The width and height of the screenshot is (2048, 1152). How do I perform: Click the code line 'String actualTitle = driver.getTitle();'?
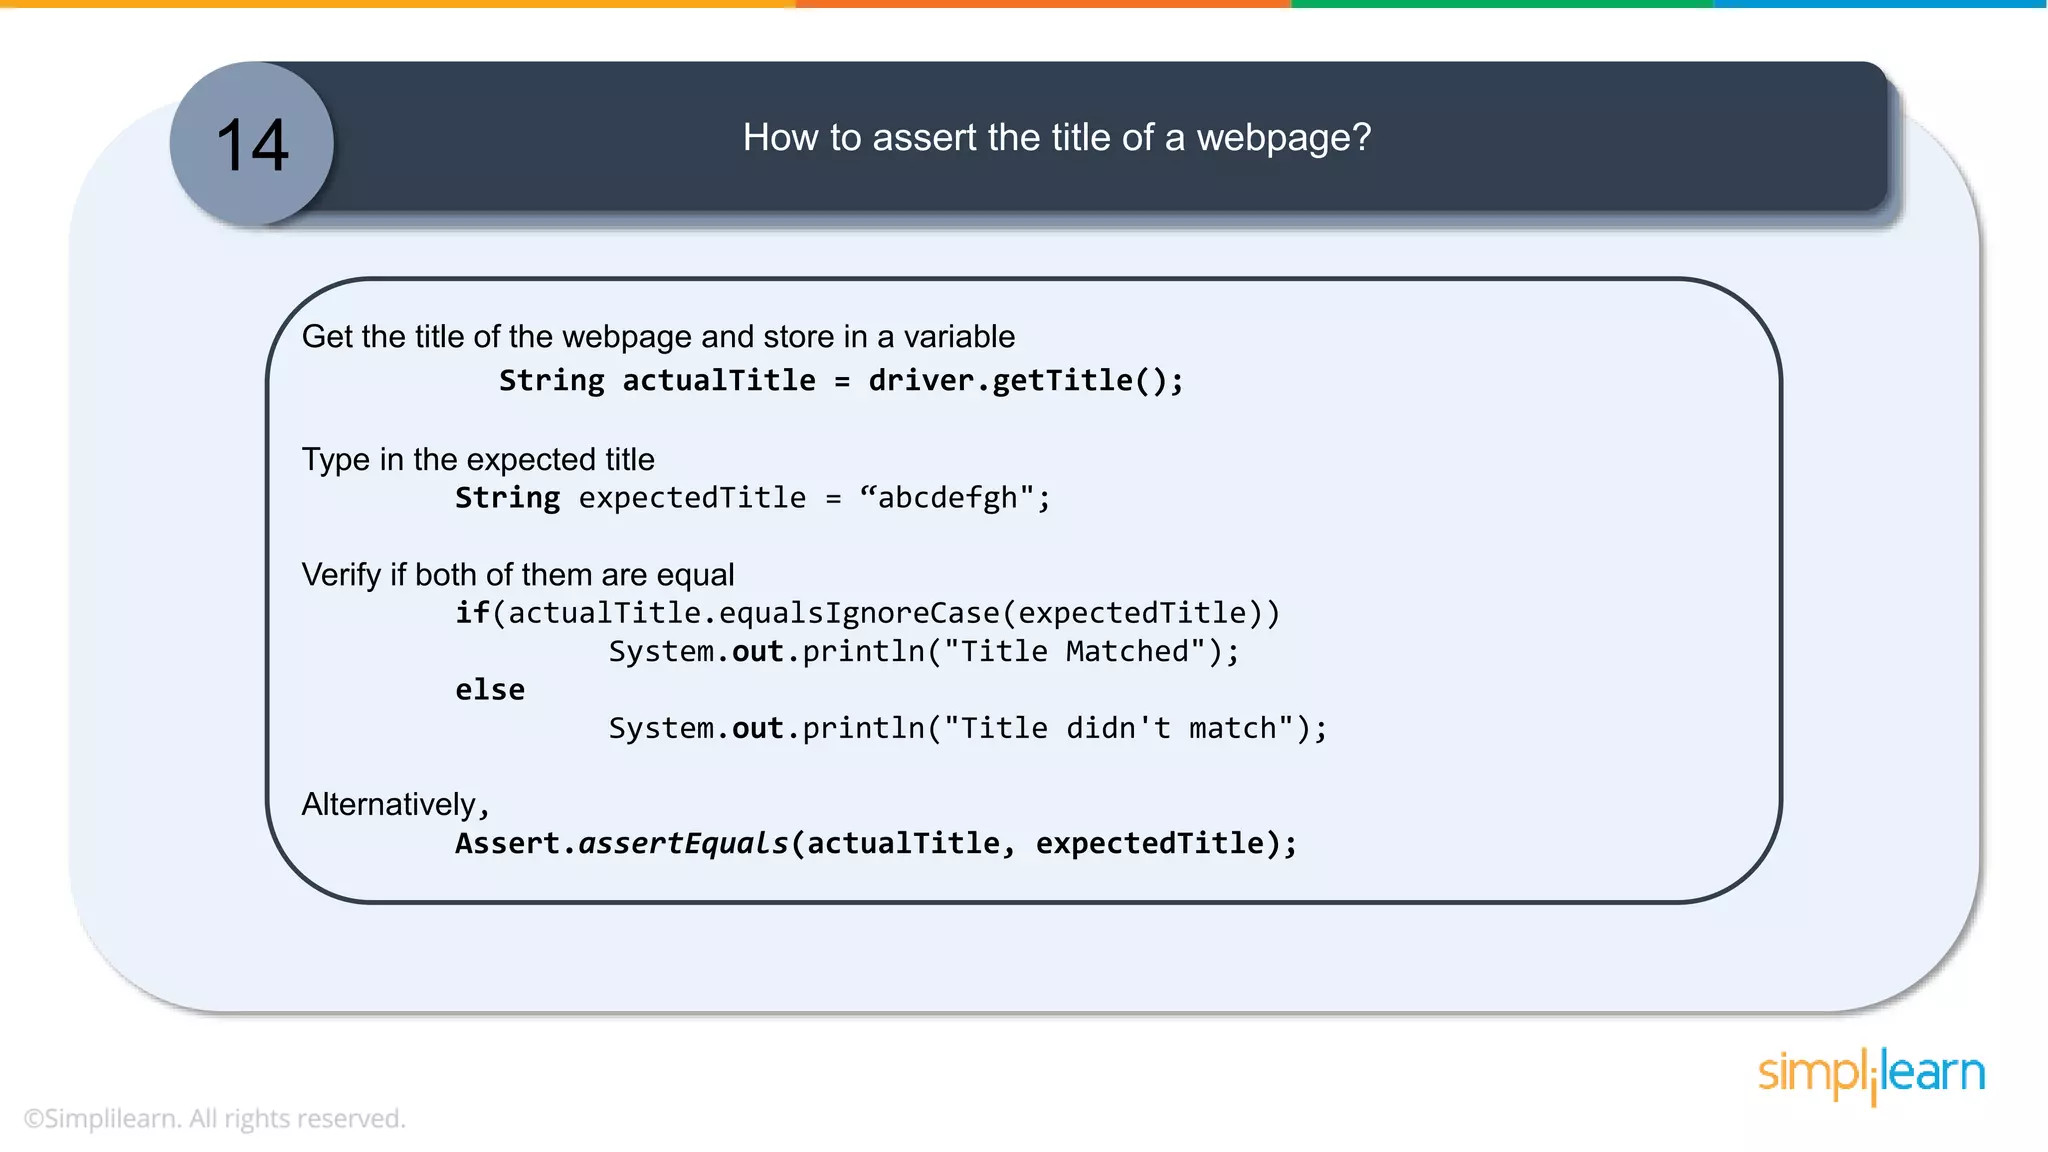pyautogui.click(x=841, y=381)
